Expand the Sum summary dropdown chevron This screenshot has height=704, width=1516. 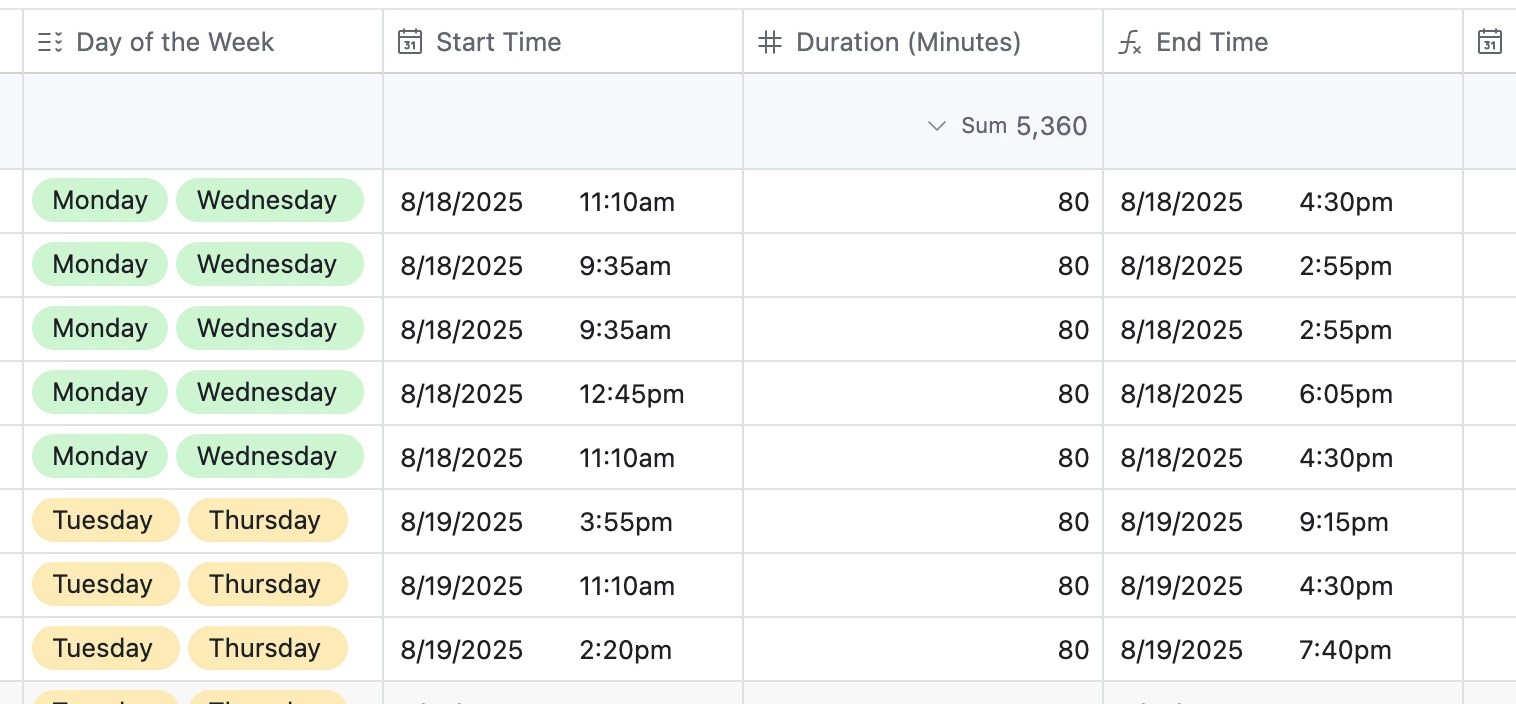(x=936, y=126)
